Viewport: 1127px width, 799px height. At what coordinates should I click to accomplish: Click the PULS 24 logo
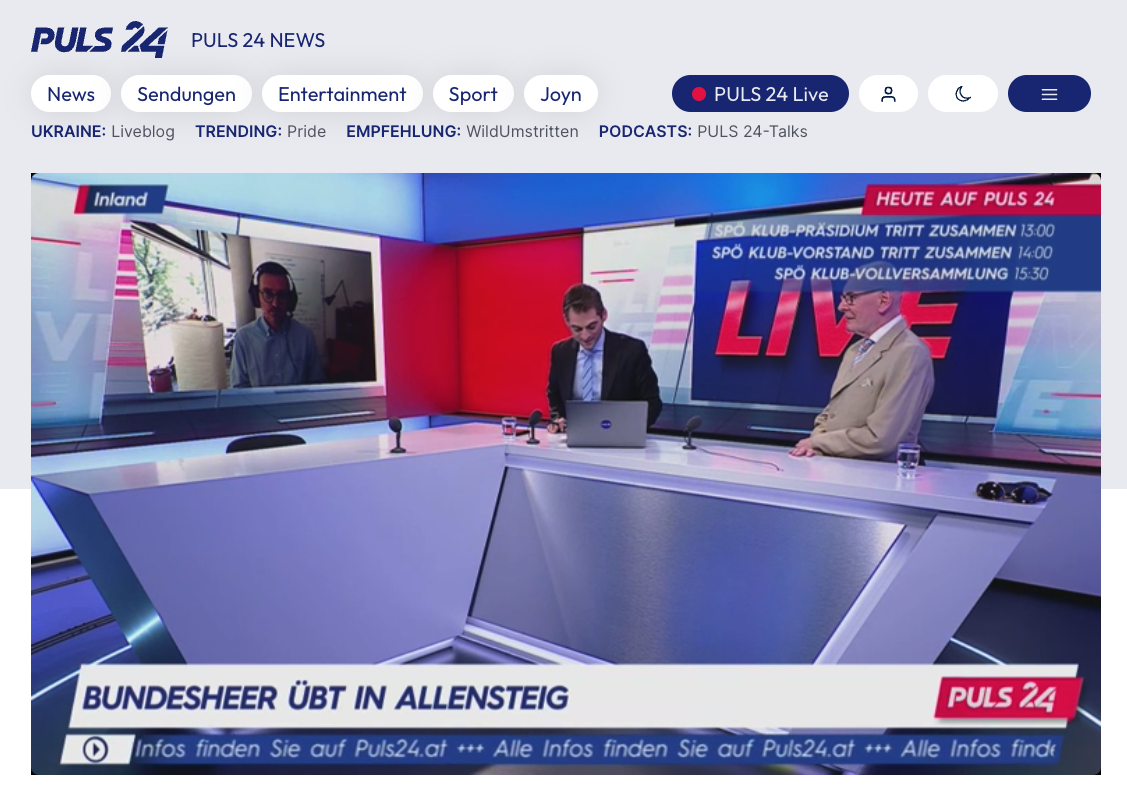point(99,40)
